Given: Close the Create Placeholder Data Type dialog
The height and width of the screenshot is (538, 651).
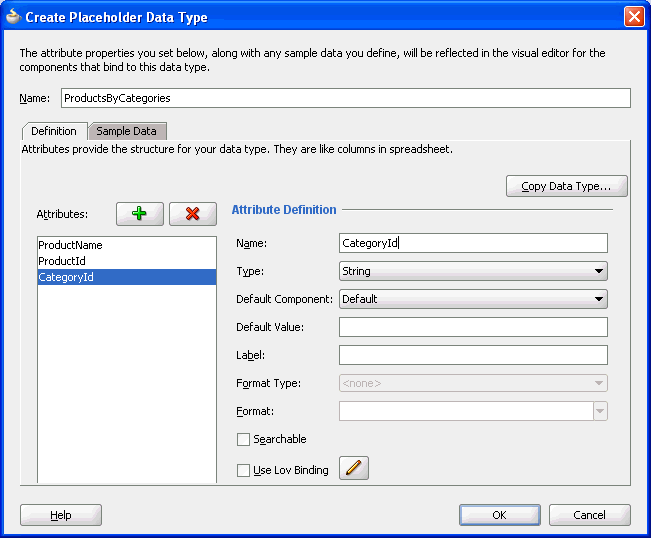Looking at the screenshot, I should pyautogui.click(x=634, y=17).
